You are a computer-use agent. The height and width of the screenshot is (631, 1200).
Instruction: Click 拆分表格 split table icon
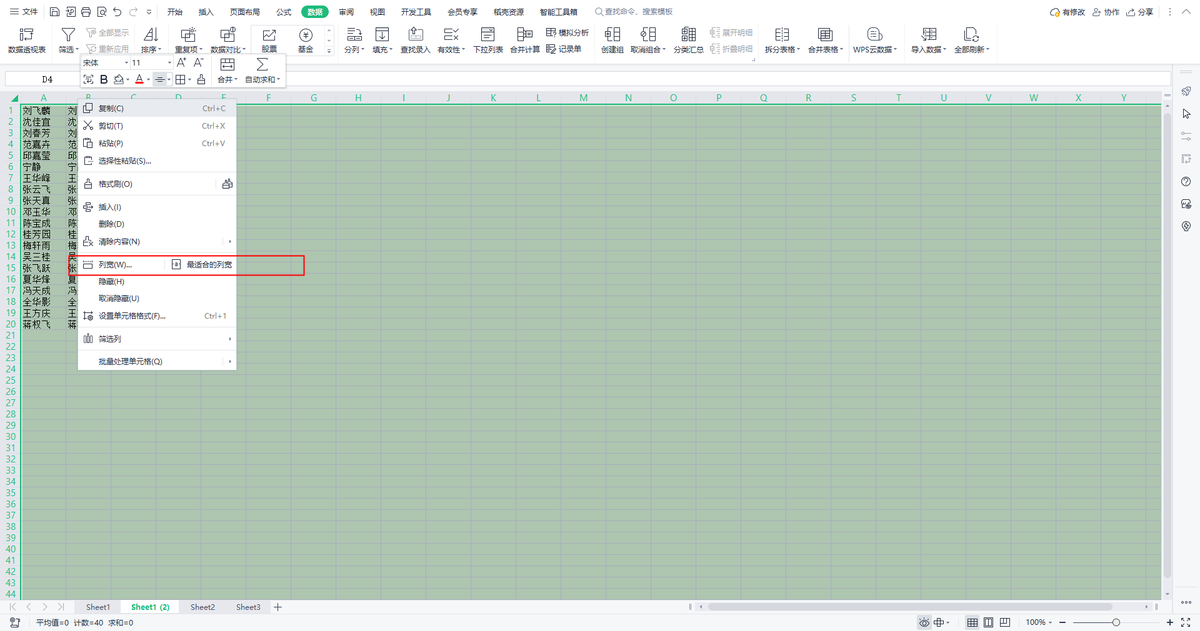point(781,36)
